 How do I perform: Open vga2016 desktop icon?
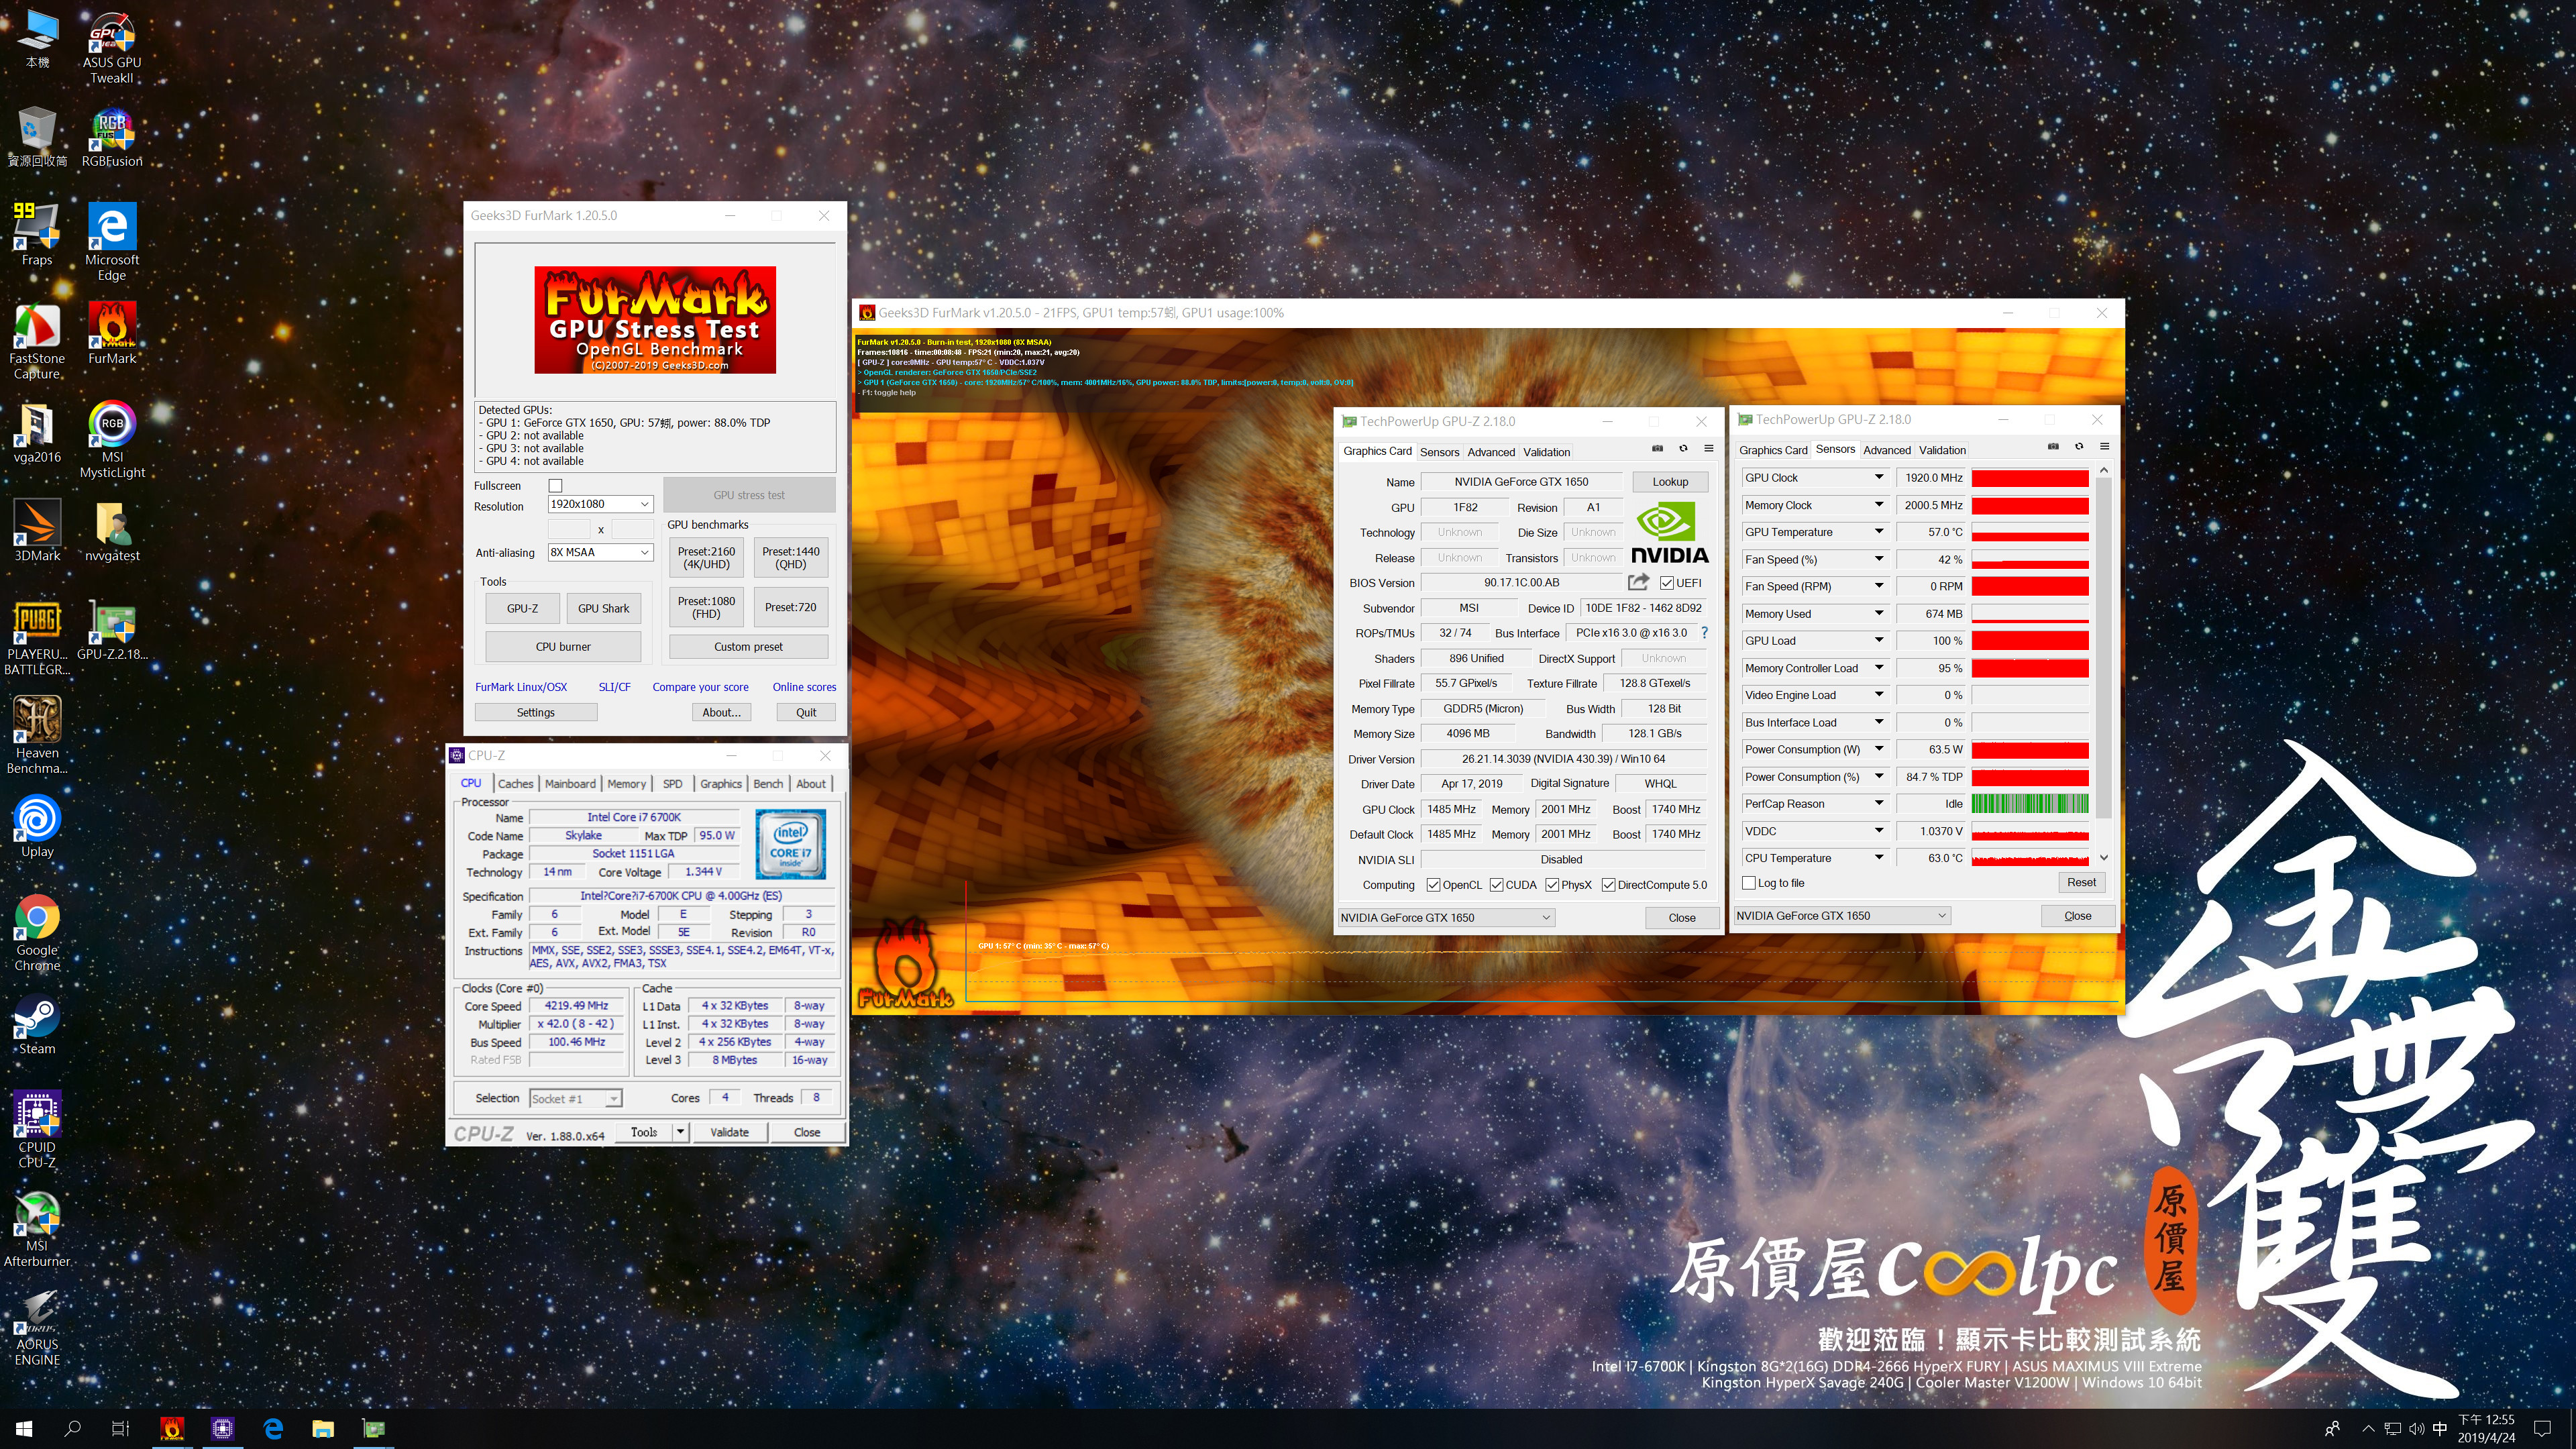[x=37, y=432]
